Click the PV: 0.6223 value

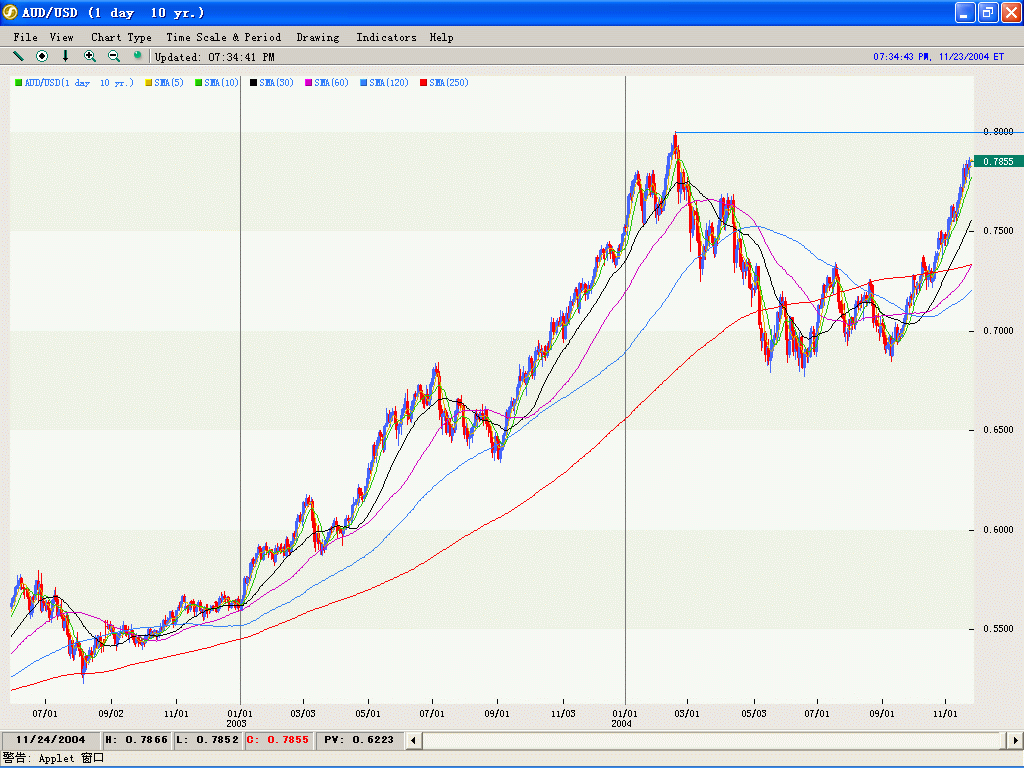[359, 740]
